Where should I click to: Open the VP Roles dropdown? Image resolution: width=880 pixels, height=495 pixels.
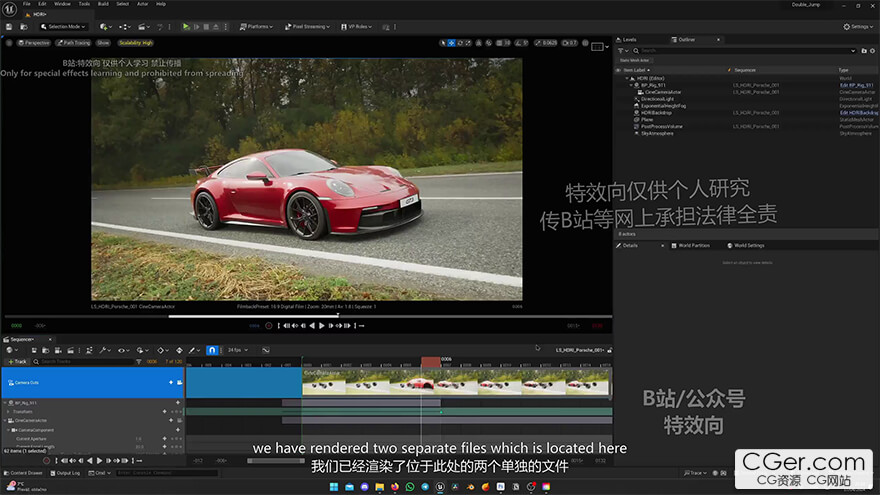coord(356,26)
